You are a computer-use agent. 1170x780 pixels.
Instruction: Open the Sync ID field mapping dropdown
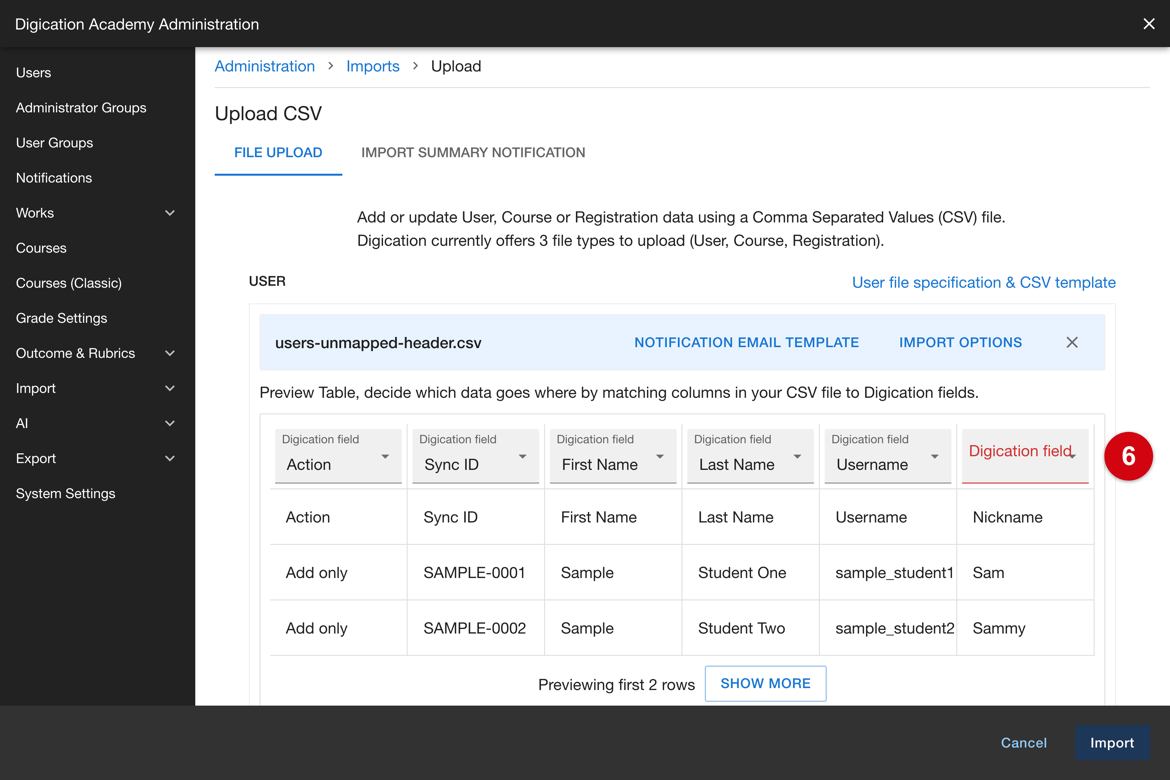click(x=475, y=456)
